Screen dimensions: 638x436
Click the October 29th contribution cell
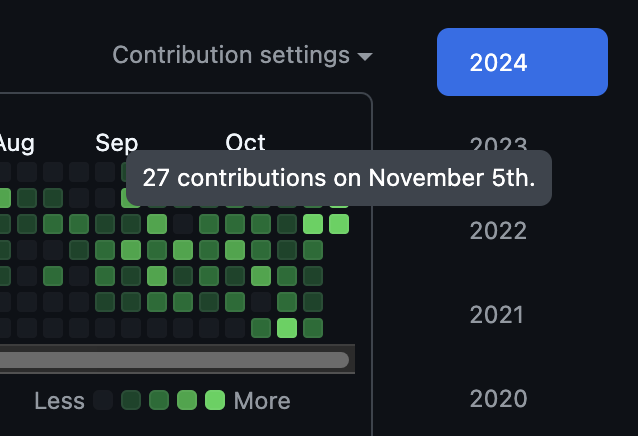[x=313, y=224]
